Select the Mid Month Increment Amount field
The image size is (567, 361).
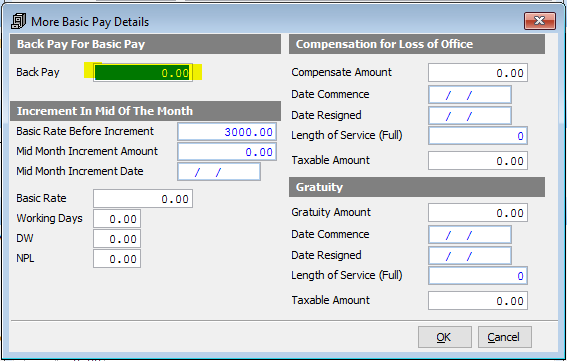point(227,152)
